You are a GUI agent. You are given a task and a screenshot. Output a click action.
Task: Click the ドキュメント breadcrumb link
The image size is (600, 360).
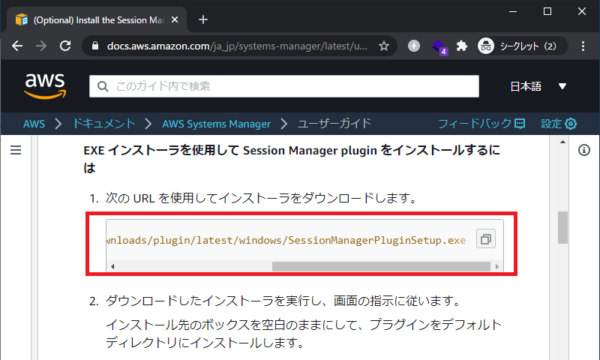104,124
